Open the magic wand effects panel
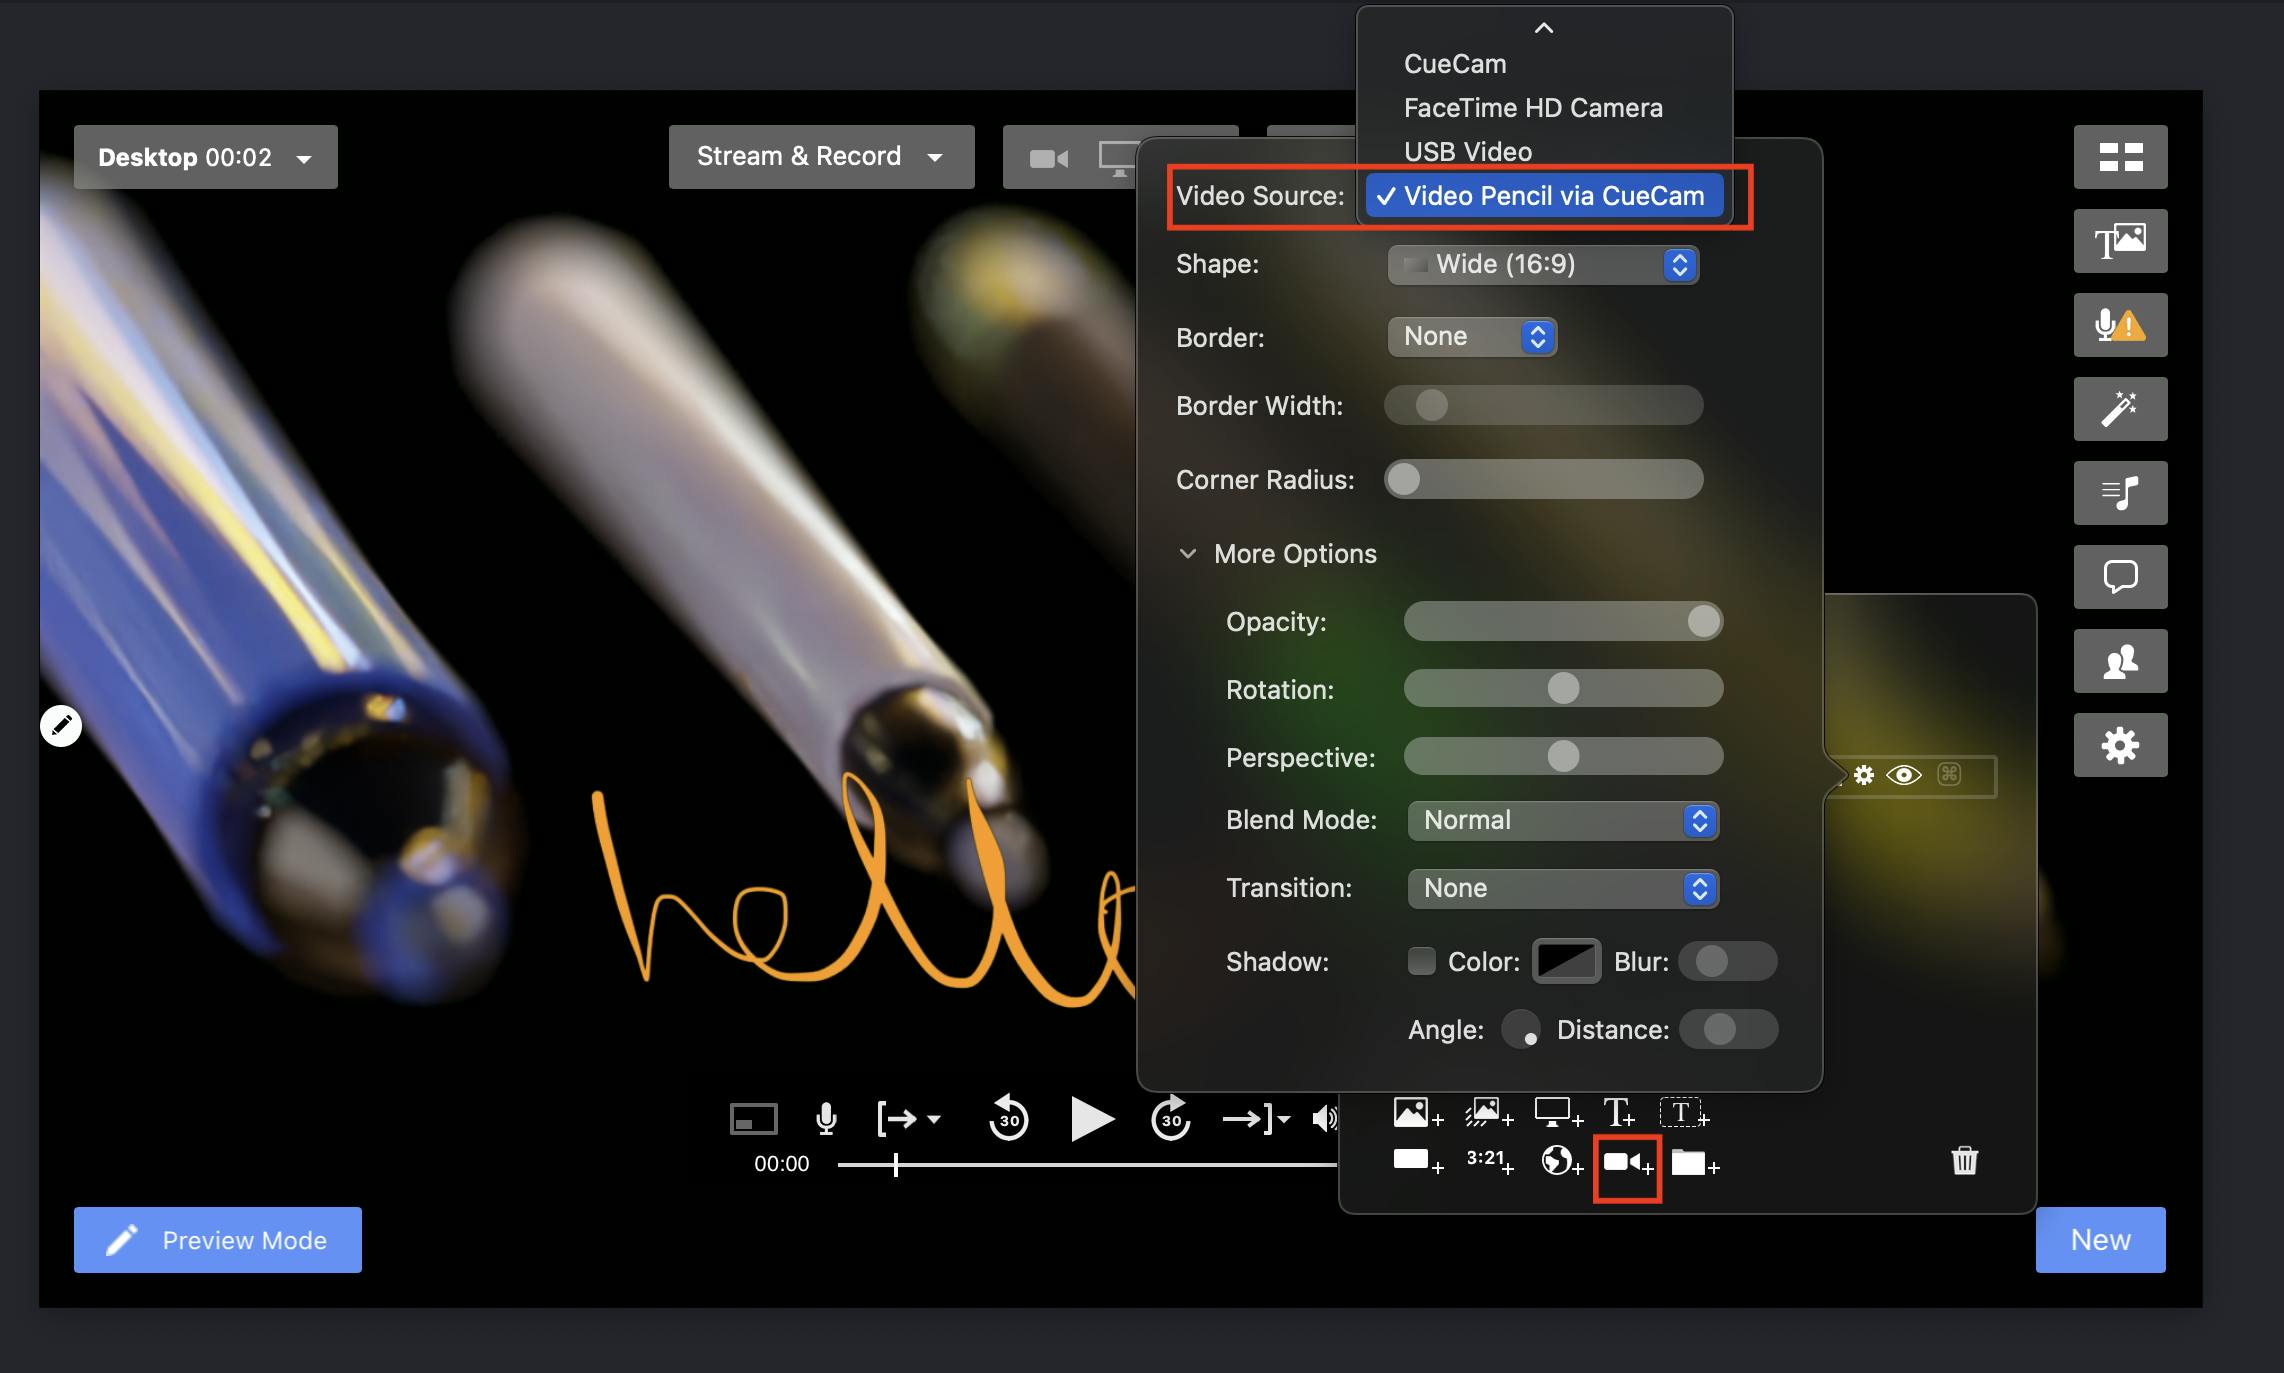Image resolution: width=2284 pixels, height=1373 pixels. (x=2119, y=409)
